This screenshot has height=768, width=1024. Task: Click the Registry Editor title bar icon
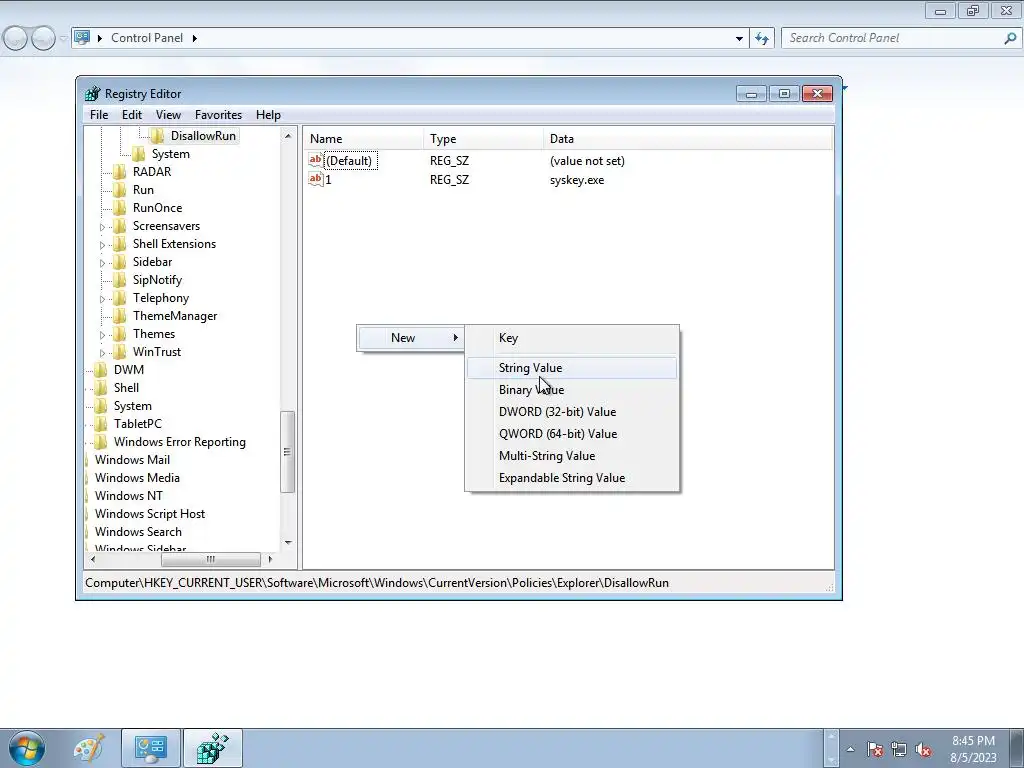(x=93, y=93)
